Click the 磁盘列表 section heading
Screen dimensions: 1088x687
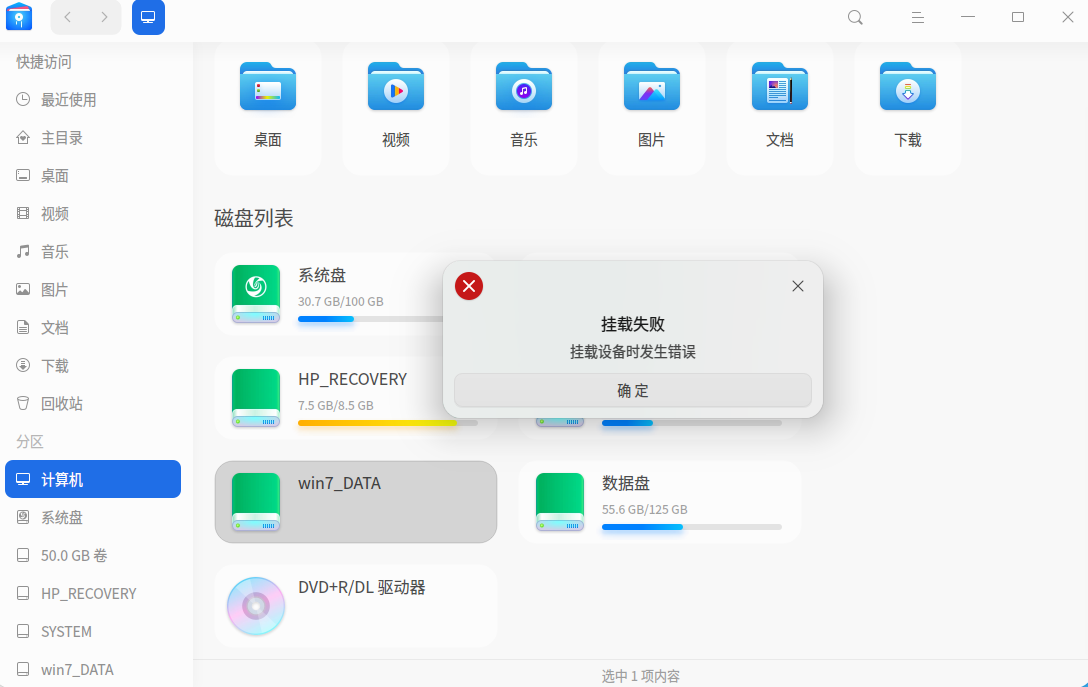point(254,219)
